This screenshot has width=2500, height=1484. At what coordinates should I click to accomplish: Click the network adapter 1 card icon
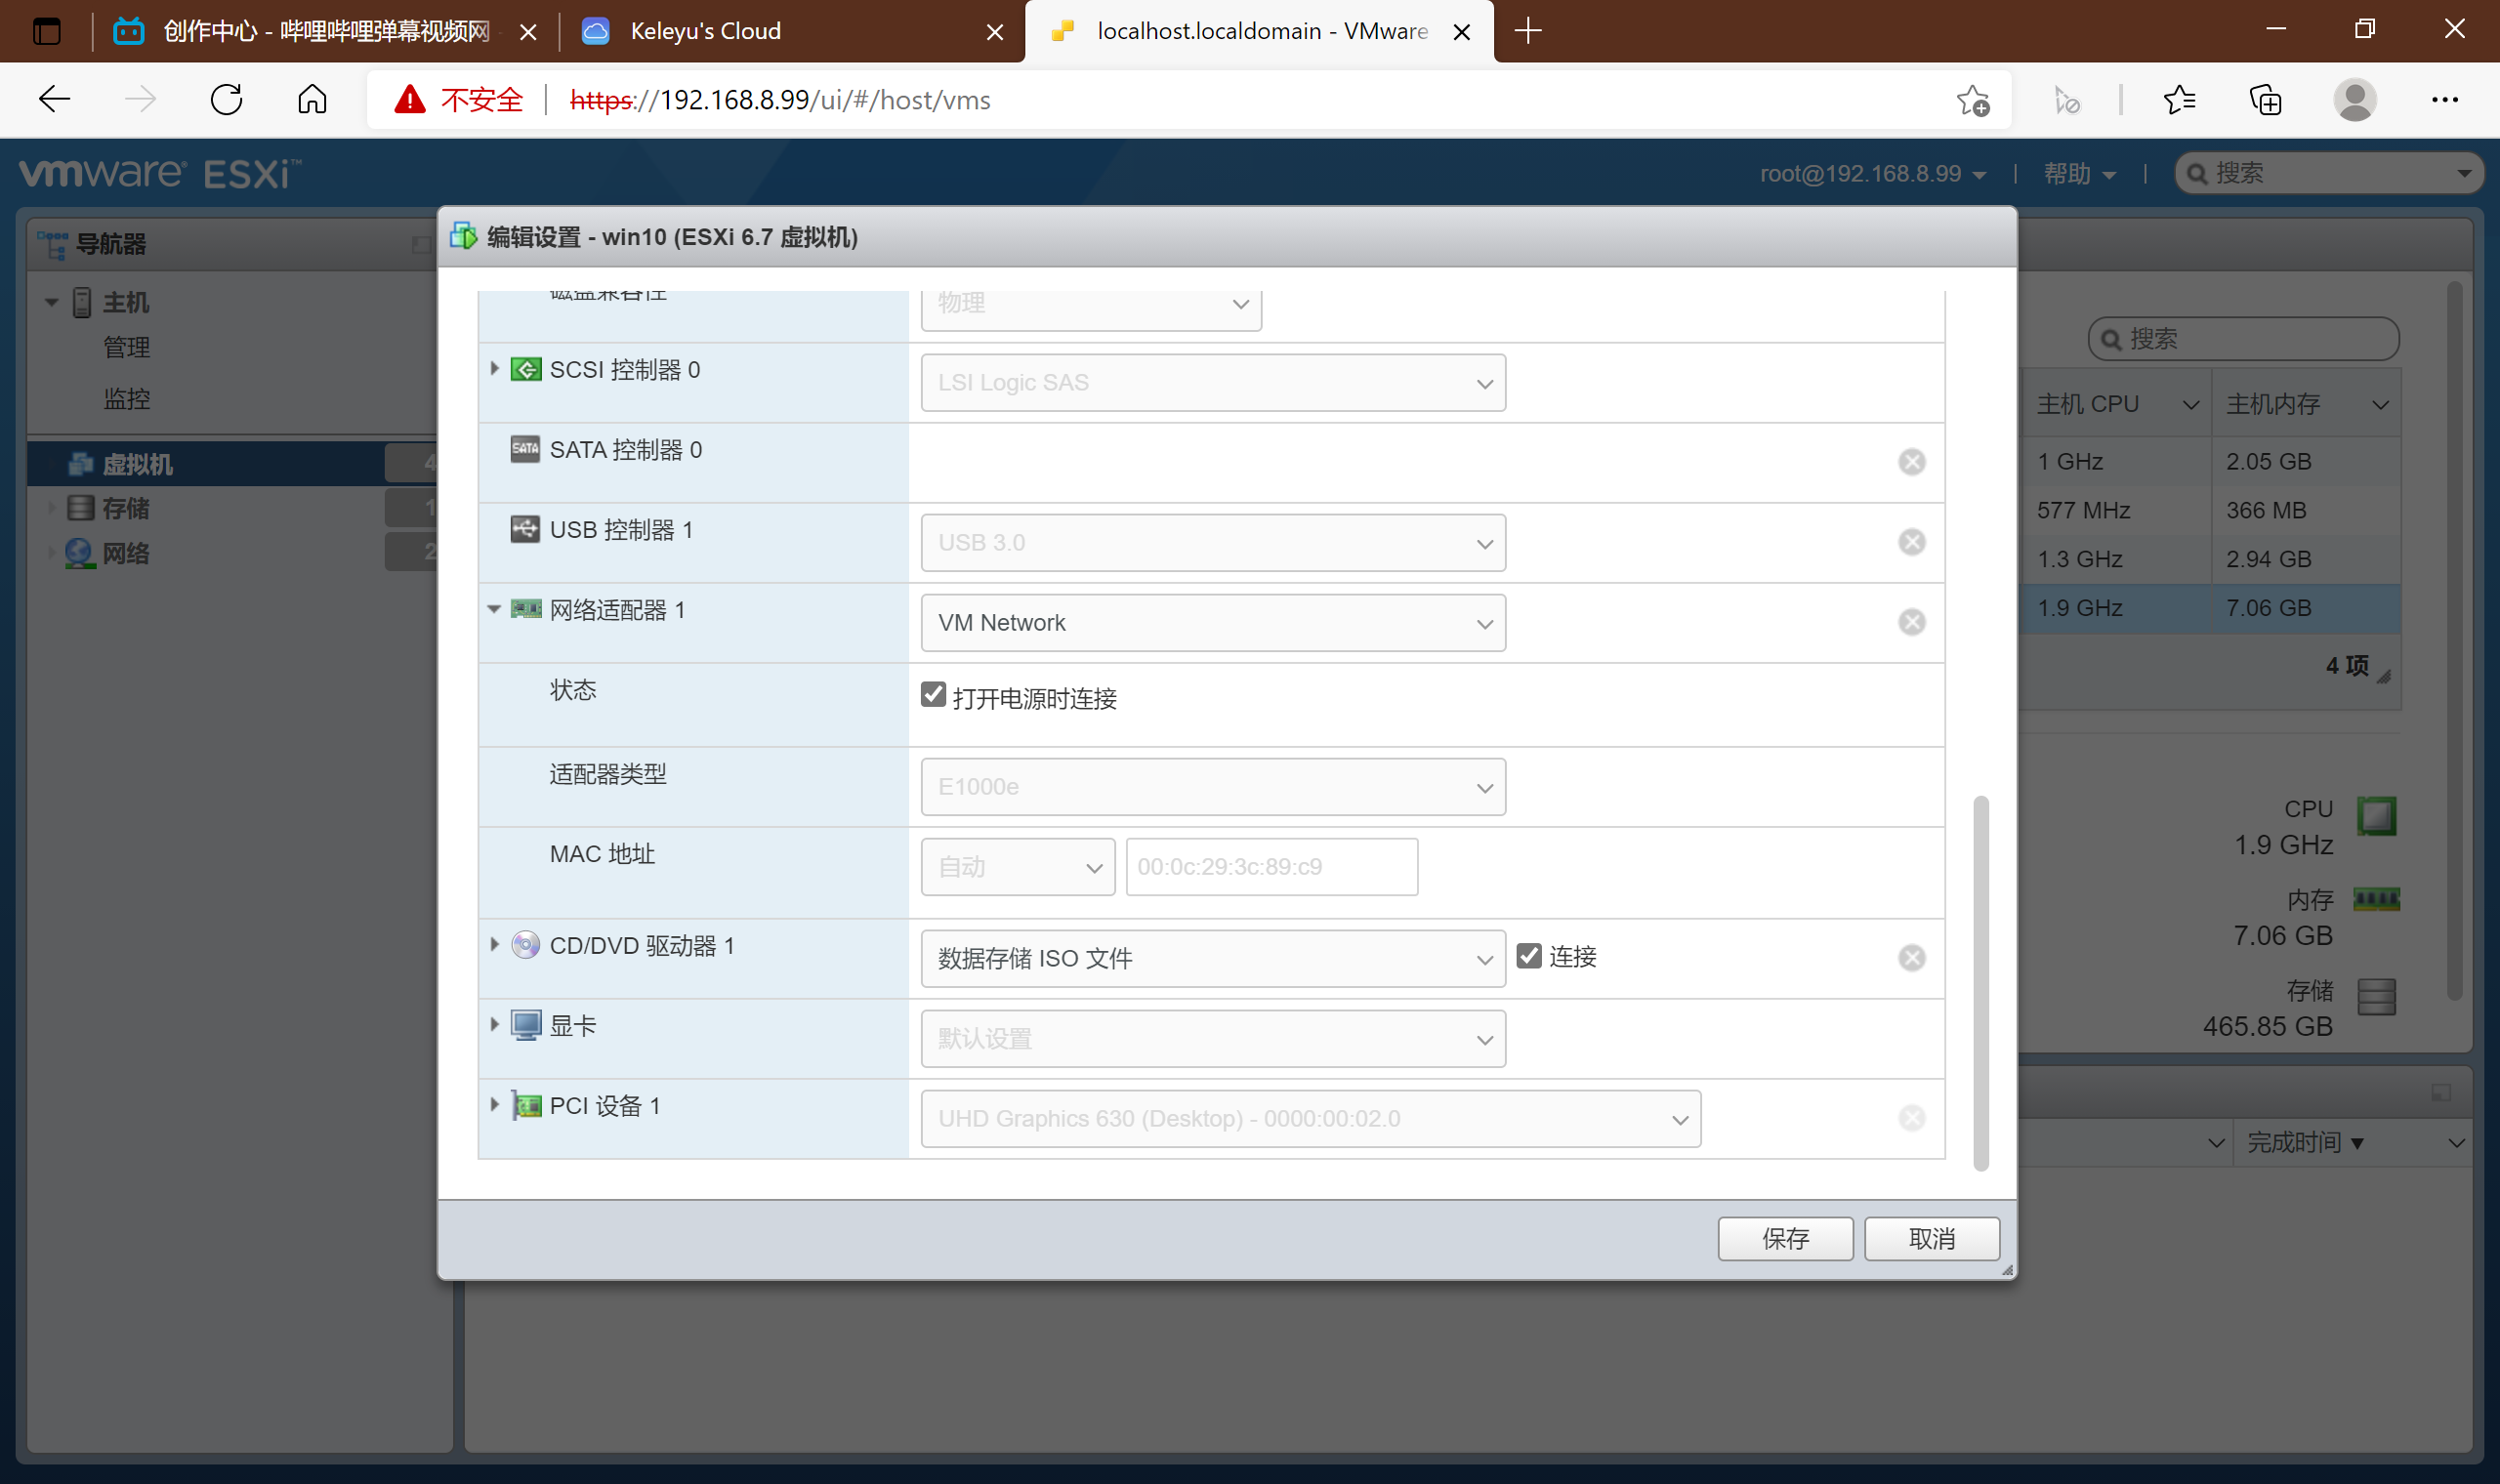pyautogui.click(x=526, y=609)
